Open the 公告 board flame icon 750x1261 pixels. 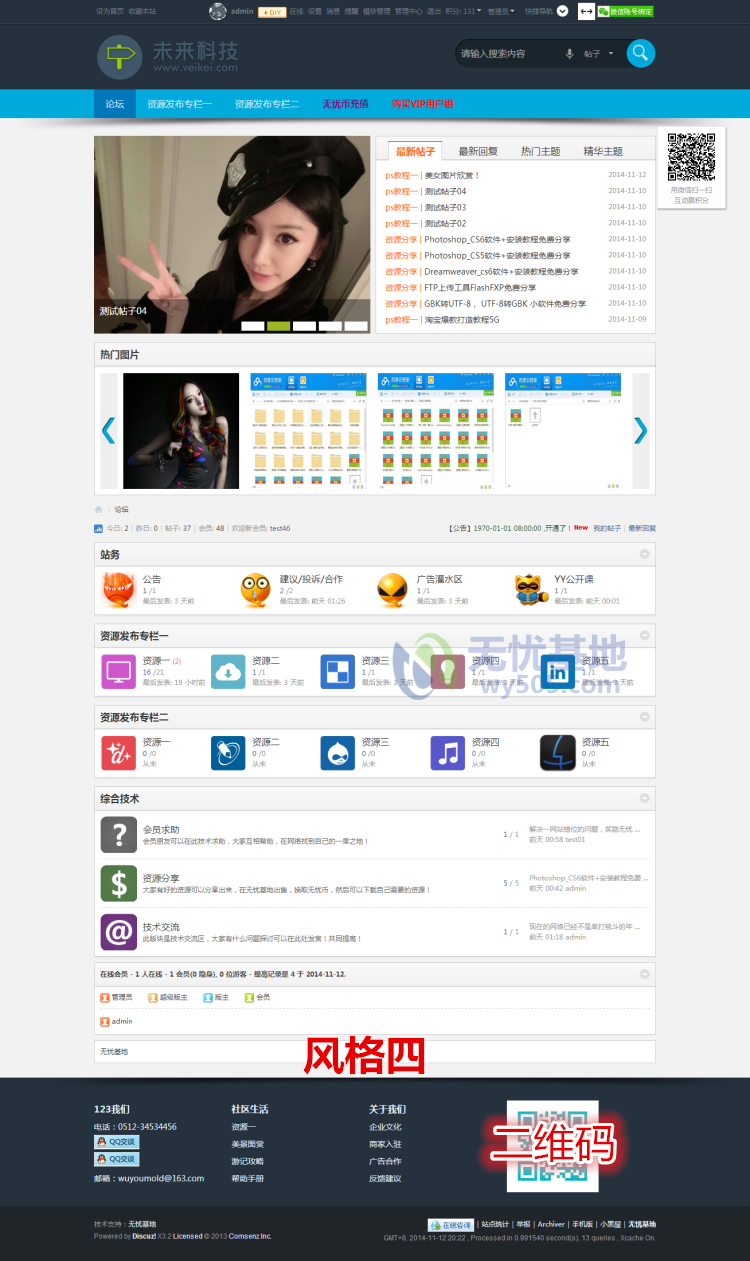pyautogui.click(x=118, y=590)
